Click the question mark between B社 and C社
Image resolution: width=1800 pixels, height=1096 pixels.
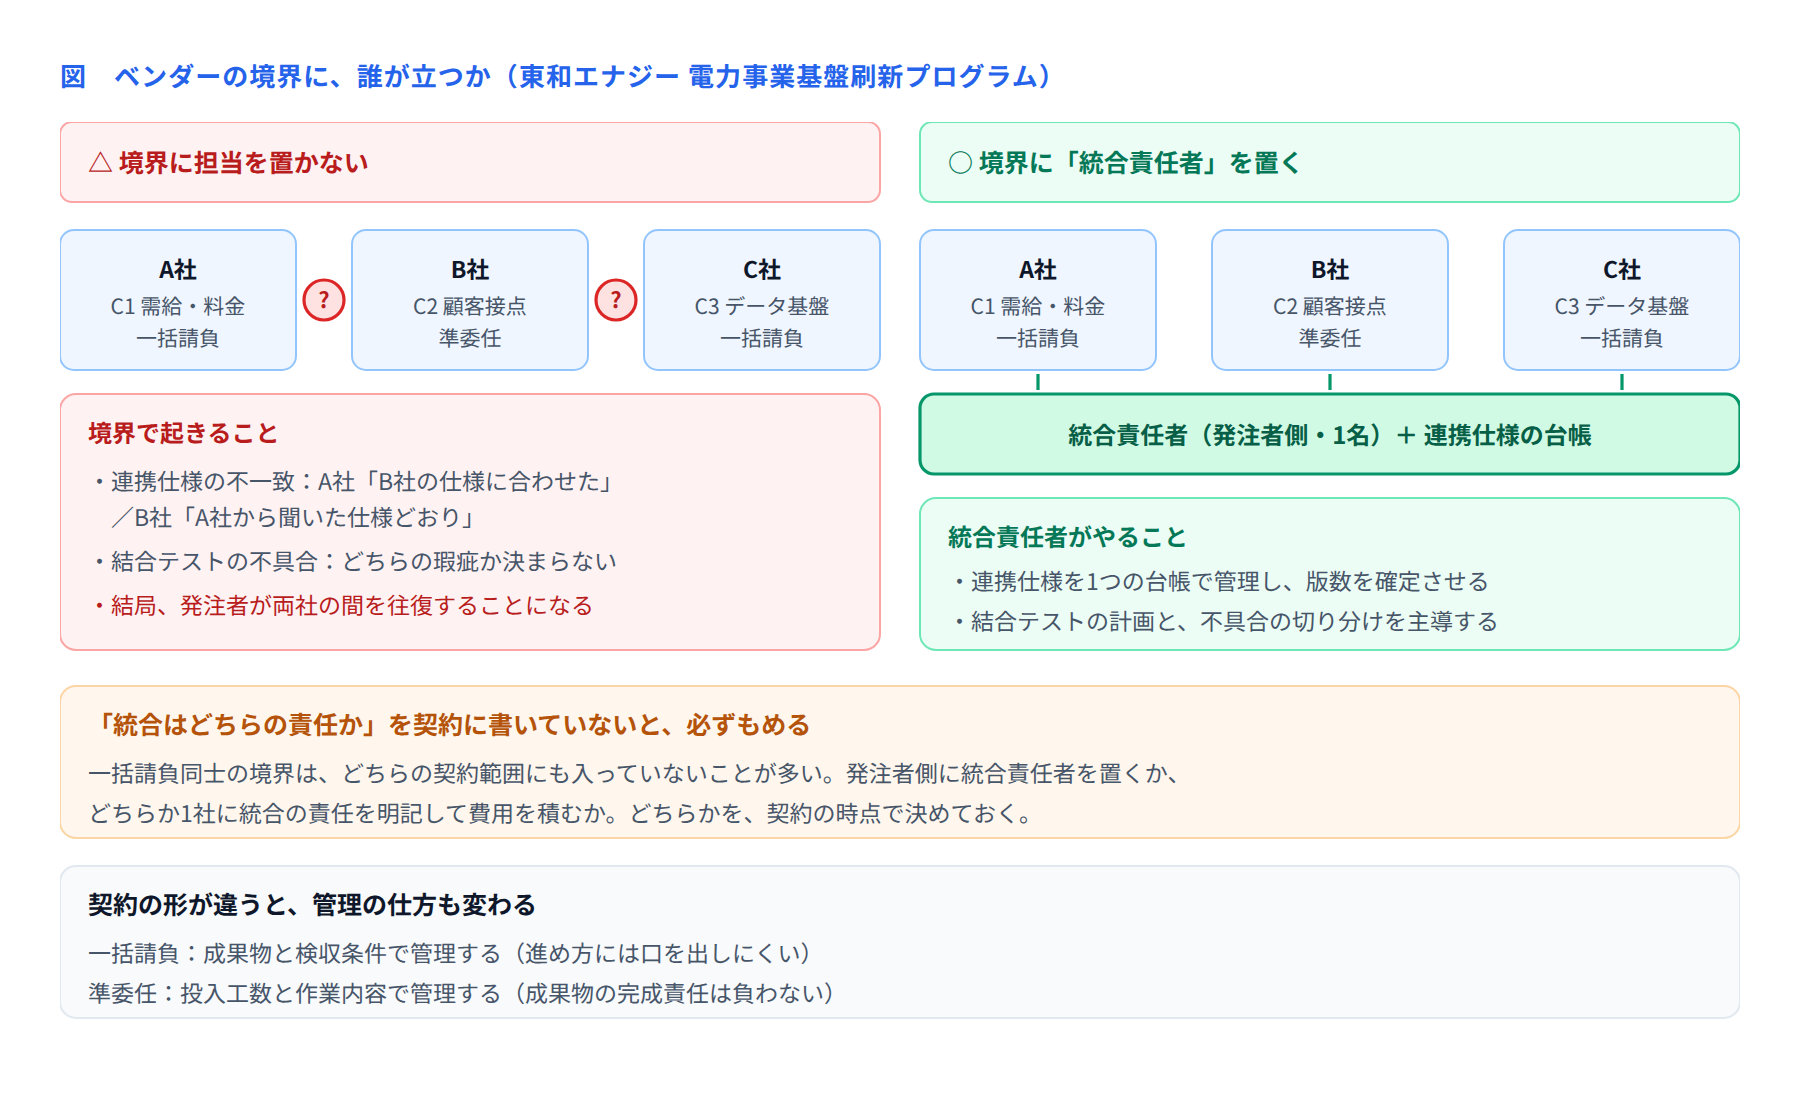[x=616, y=300]
